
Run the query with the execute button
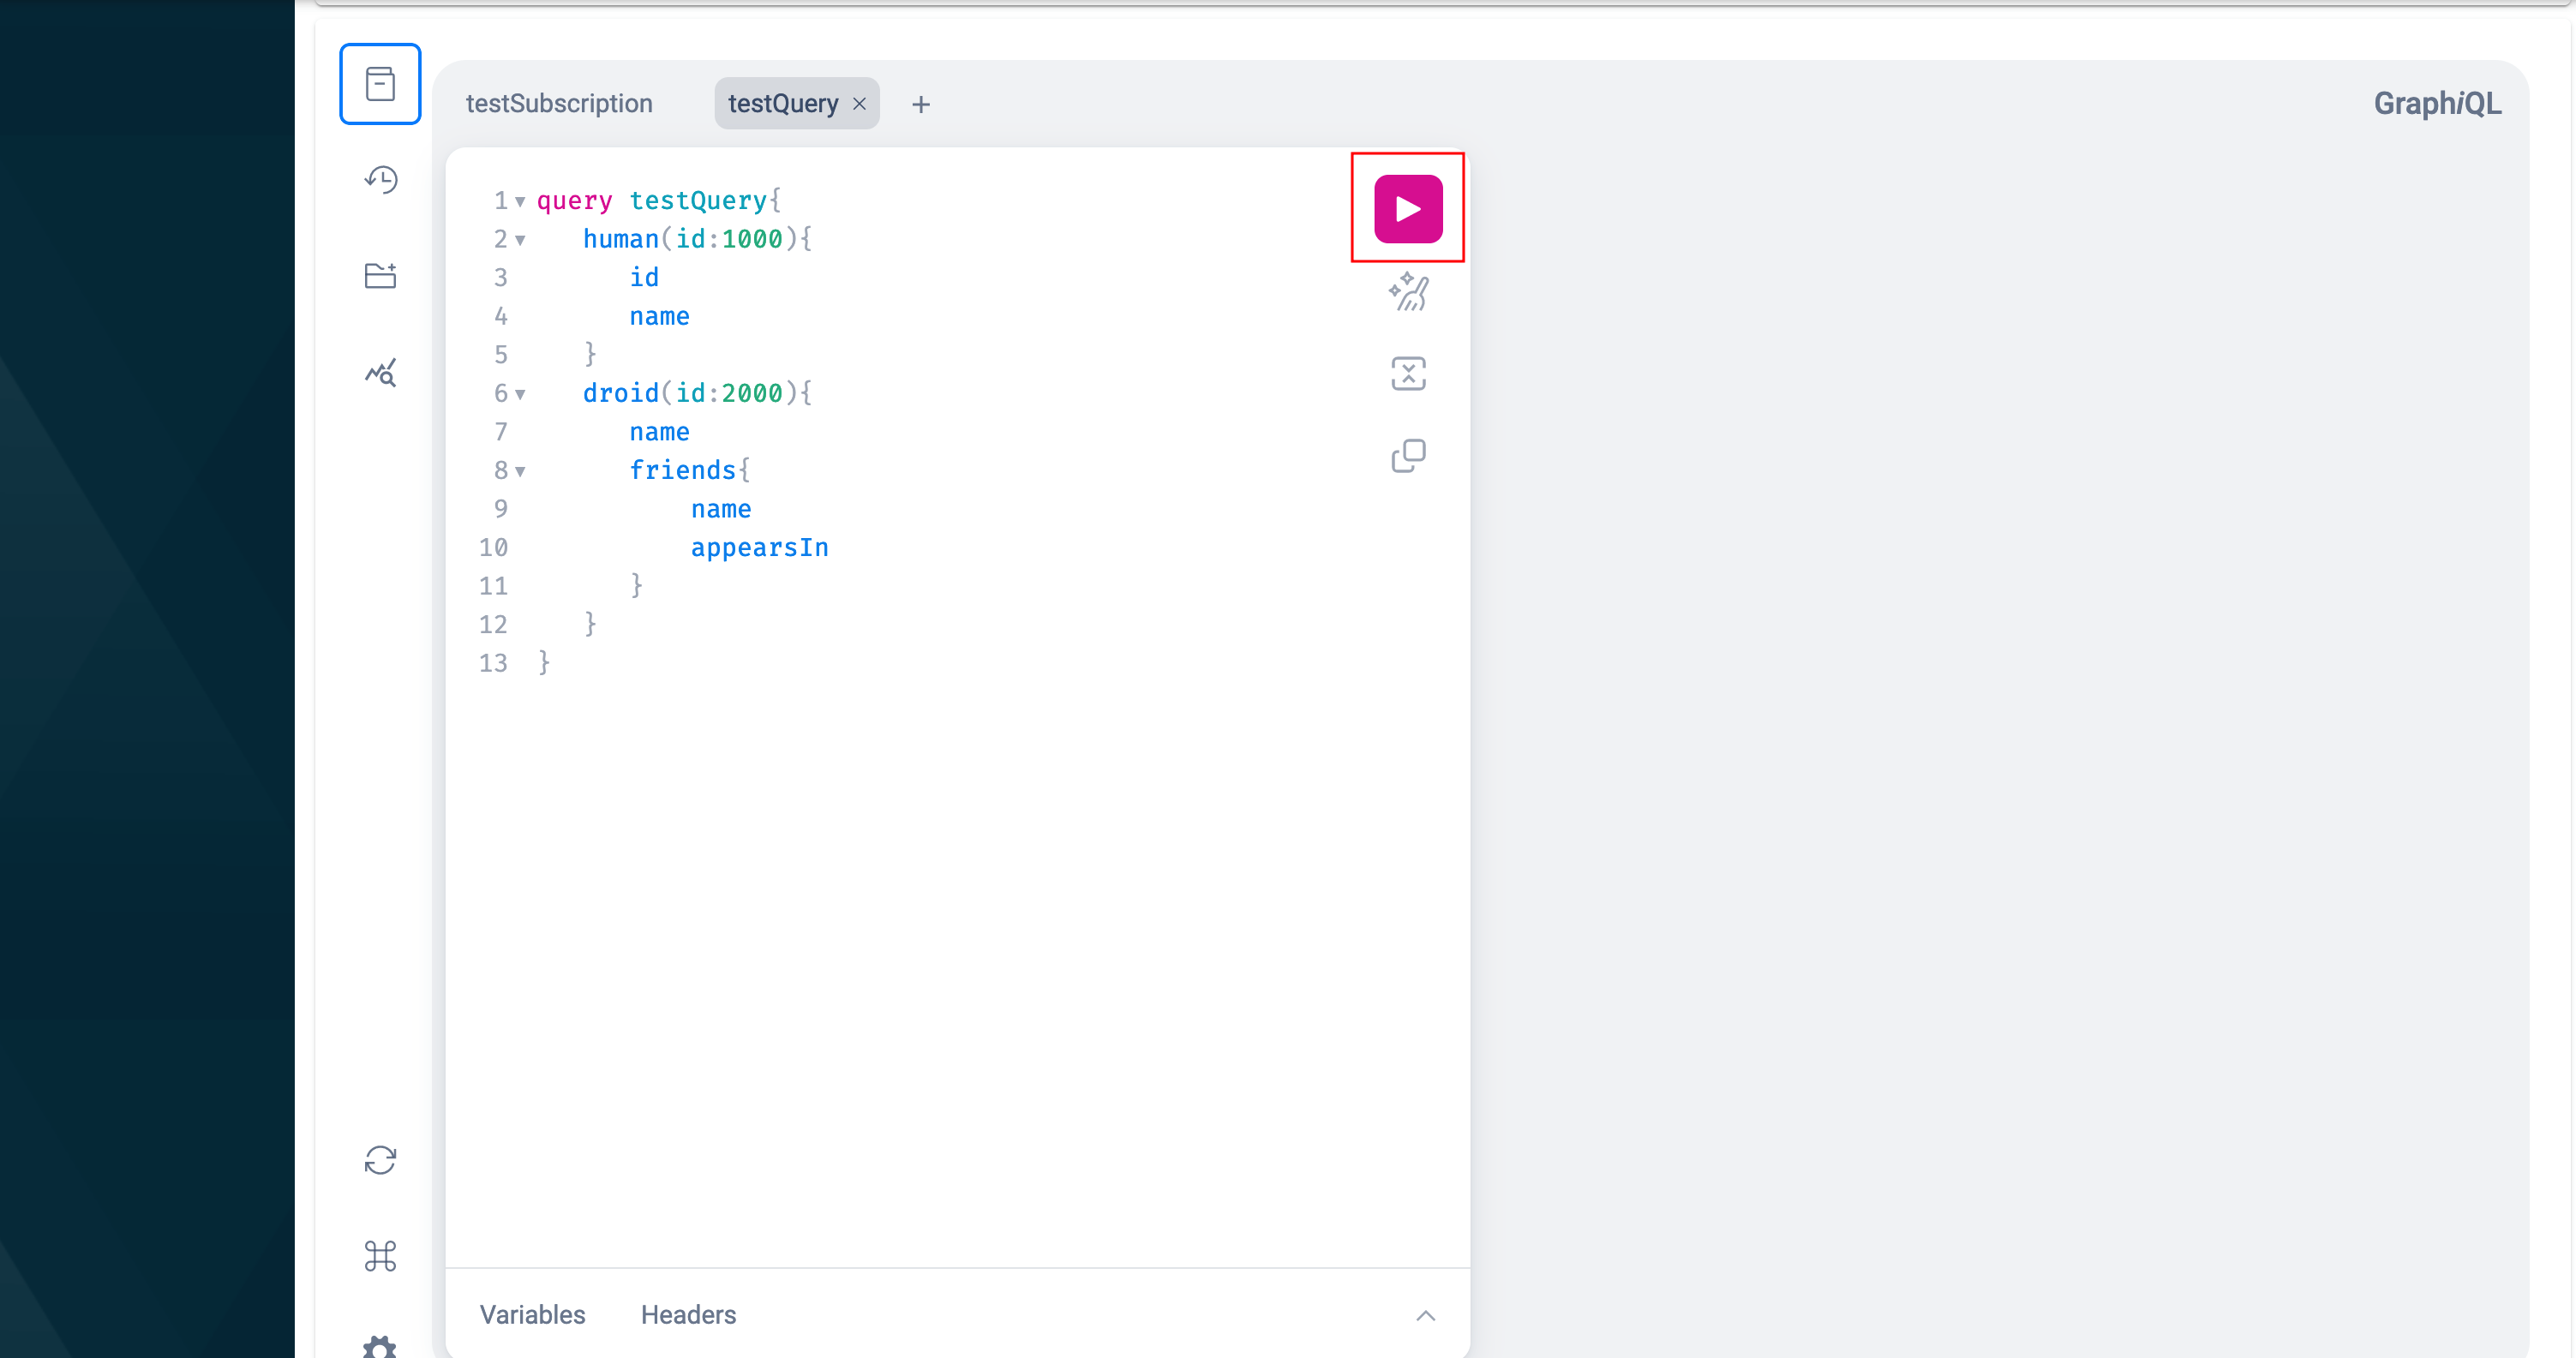(1407, 209)
